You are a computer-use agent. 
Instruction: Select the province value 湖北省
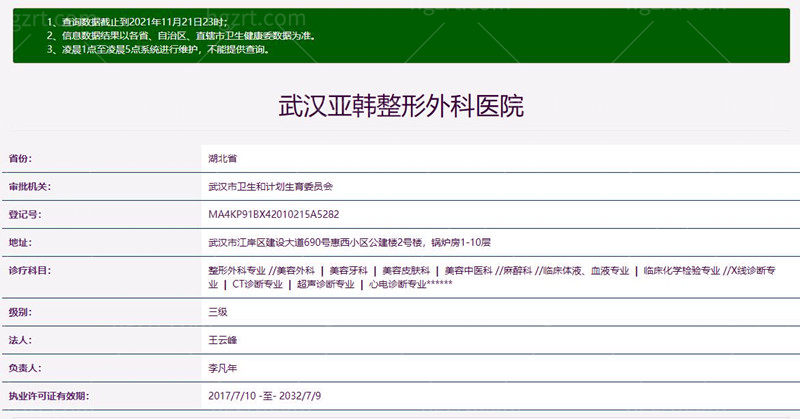click(222, 158)
